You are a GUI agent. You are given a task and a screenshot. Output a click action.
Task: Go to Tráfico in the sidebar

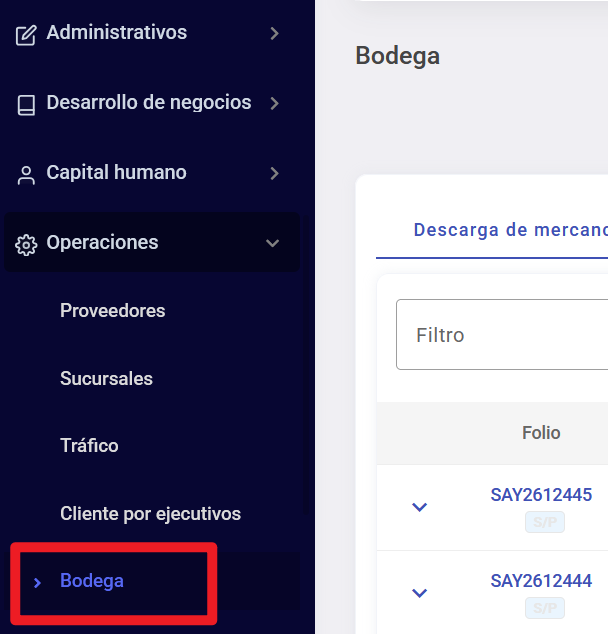(89, 446)
